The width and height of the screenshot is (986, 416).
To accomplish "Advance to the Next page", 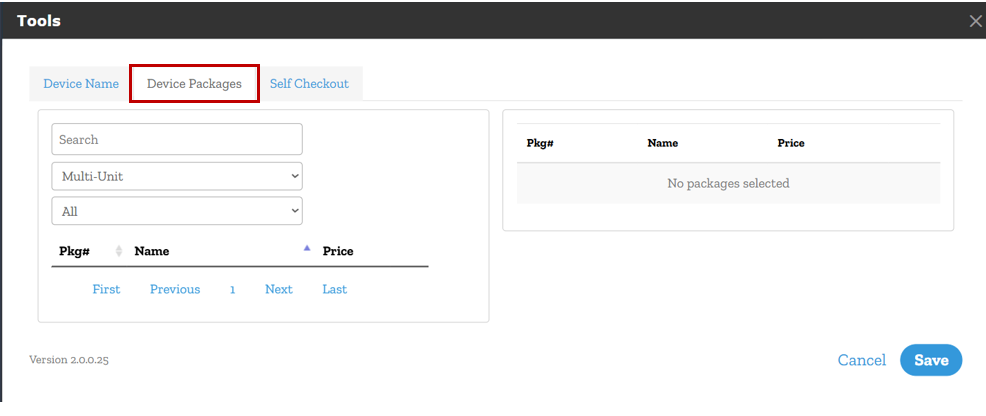I will pos(279,289).
